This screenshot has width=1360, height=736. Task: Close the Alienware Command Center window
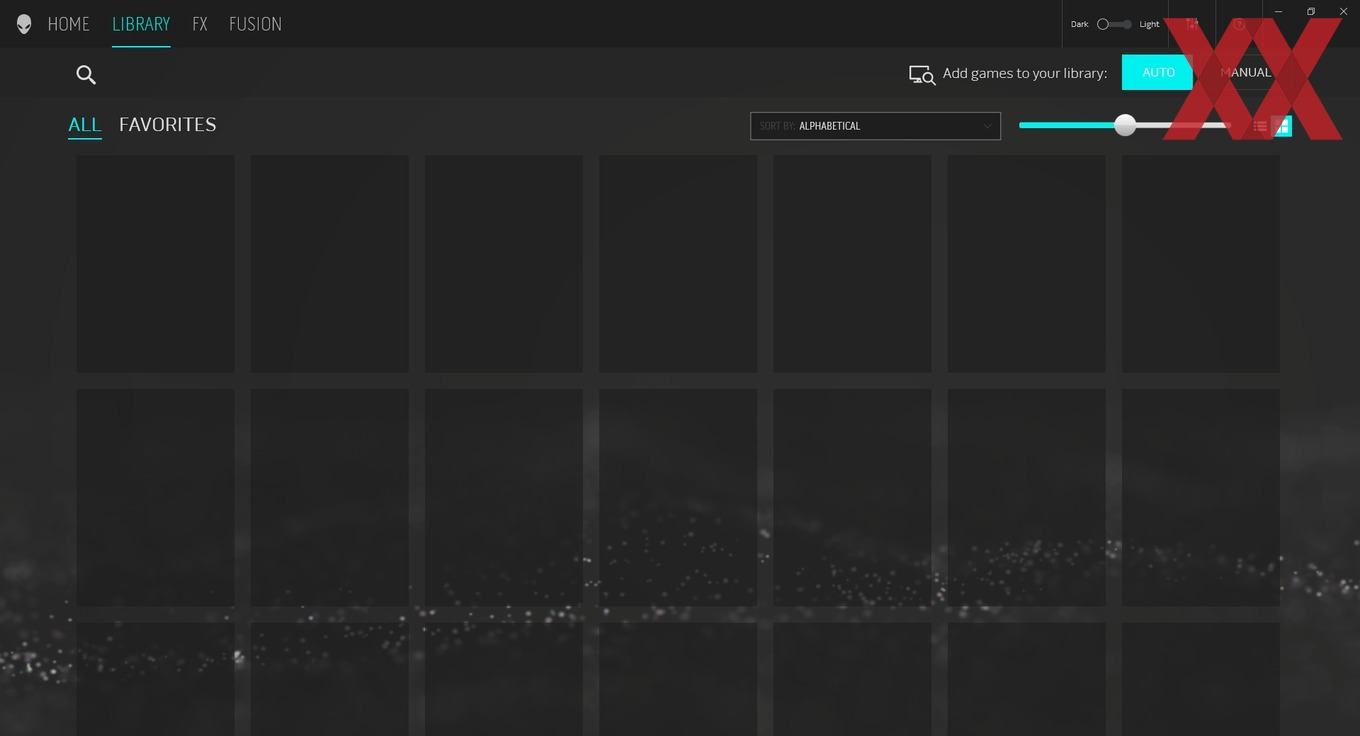point(1343,12)
